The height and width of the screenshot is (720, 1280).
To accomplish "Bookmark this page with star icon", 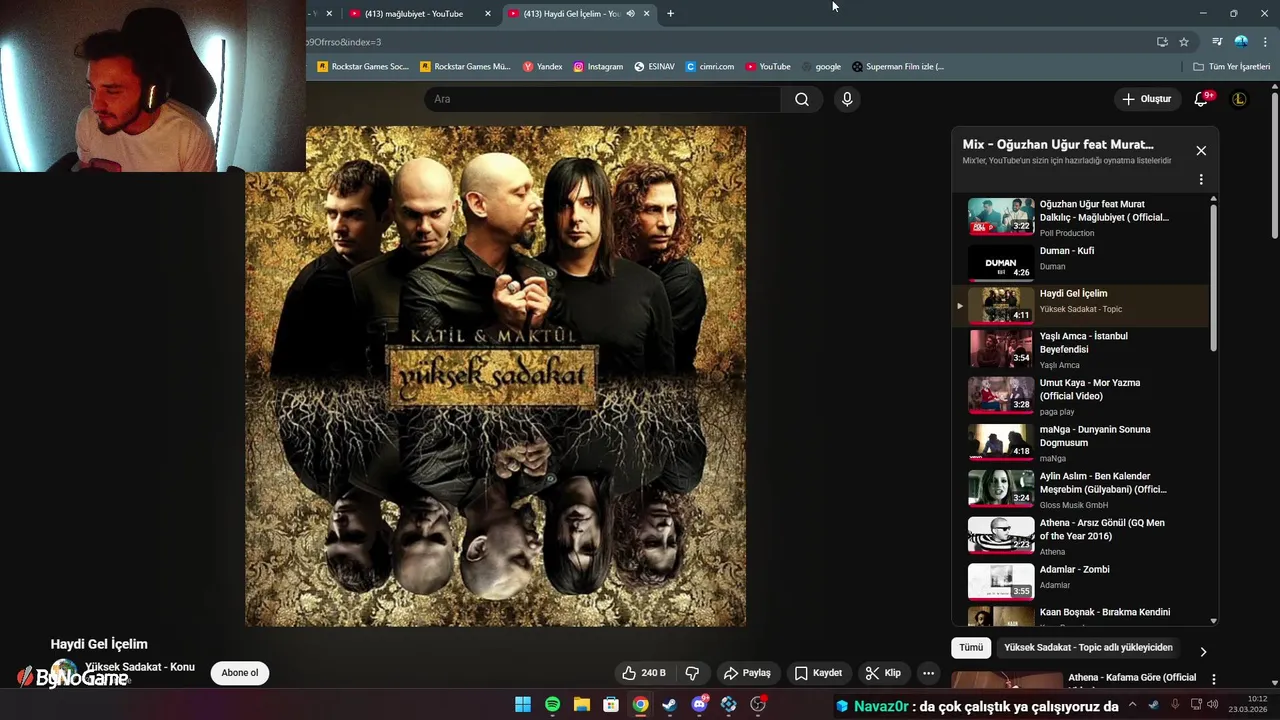I will 1184,42.
